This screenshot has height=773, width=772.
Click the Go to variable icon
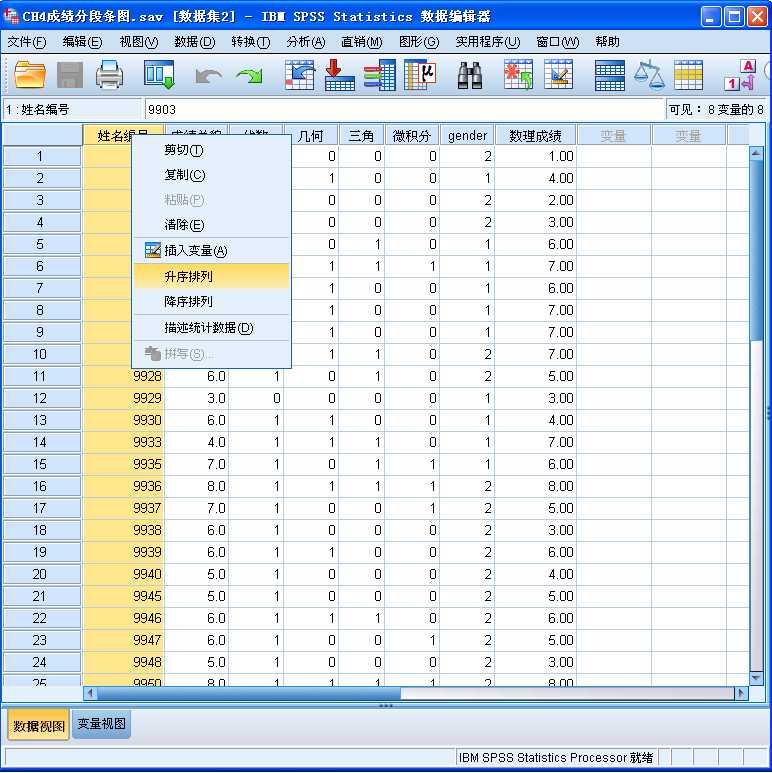coord(340,75)
